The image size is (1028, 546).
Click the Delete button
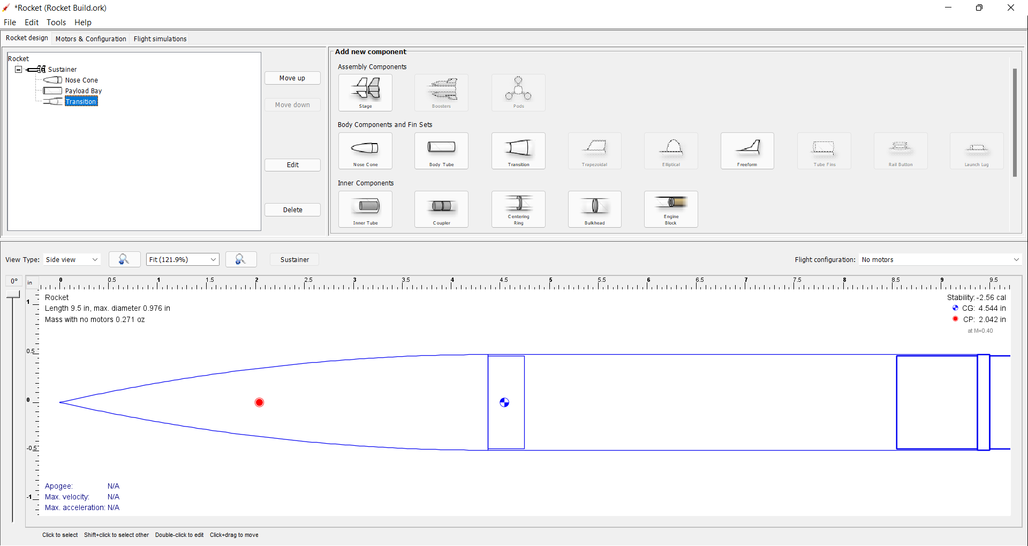pos(292,210)
